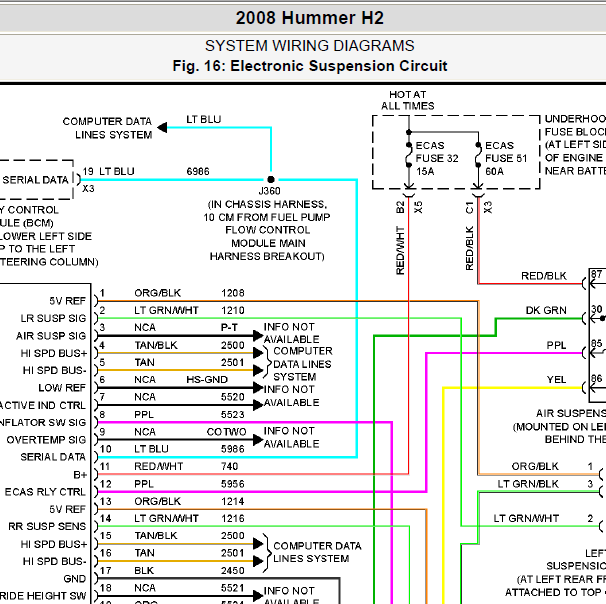
Task: Click circuit label "HS-GND"
Action: tap(207, 379)
